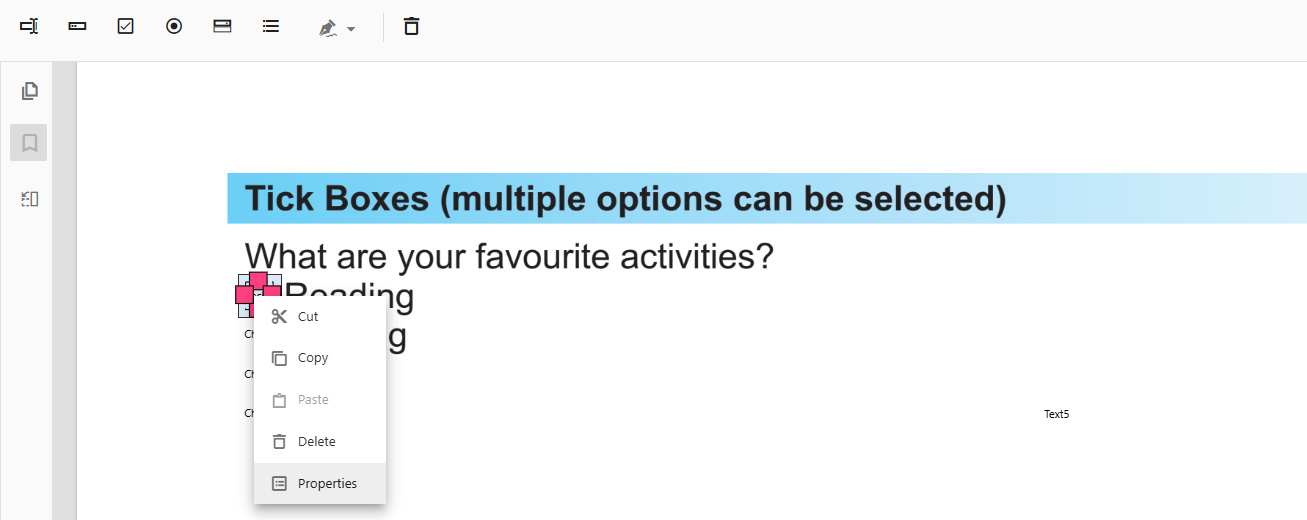
Task: Select the password field tool
Action: click(x=77, y=27)
